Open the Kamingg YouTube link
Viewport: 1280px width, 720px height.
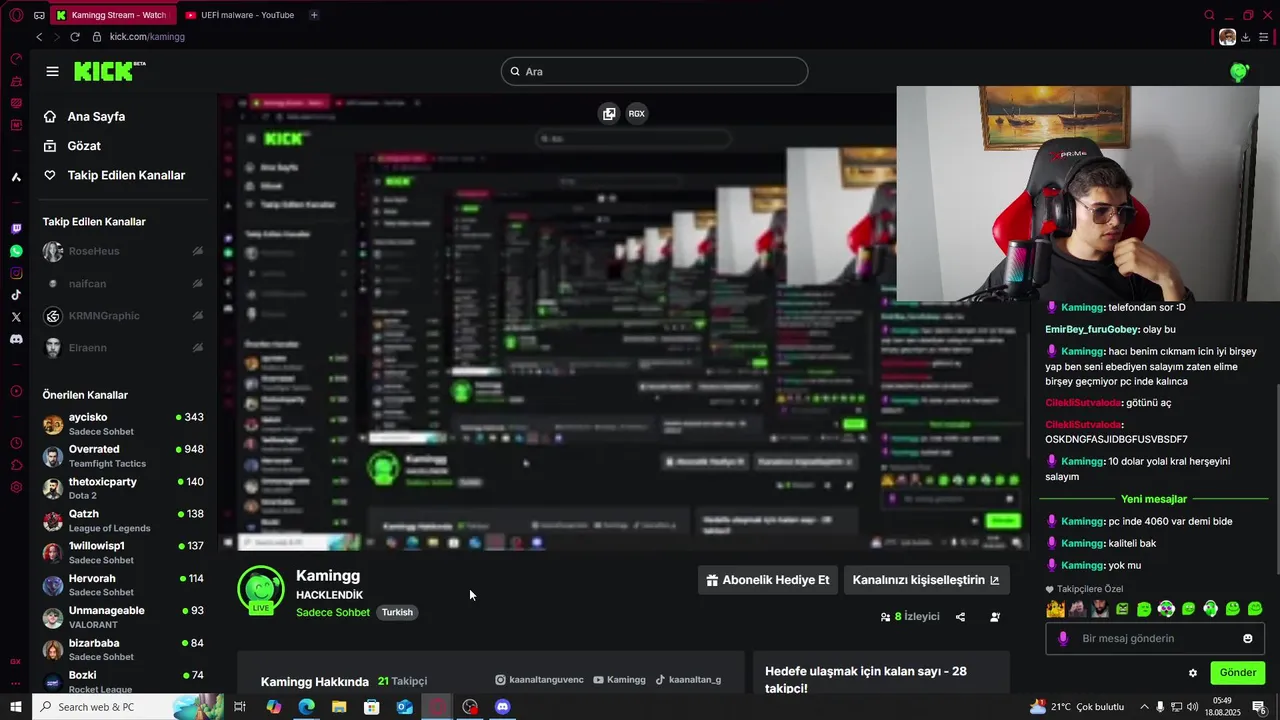619,680
